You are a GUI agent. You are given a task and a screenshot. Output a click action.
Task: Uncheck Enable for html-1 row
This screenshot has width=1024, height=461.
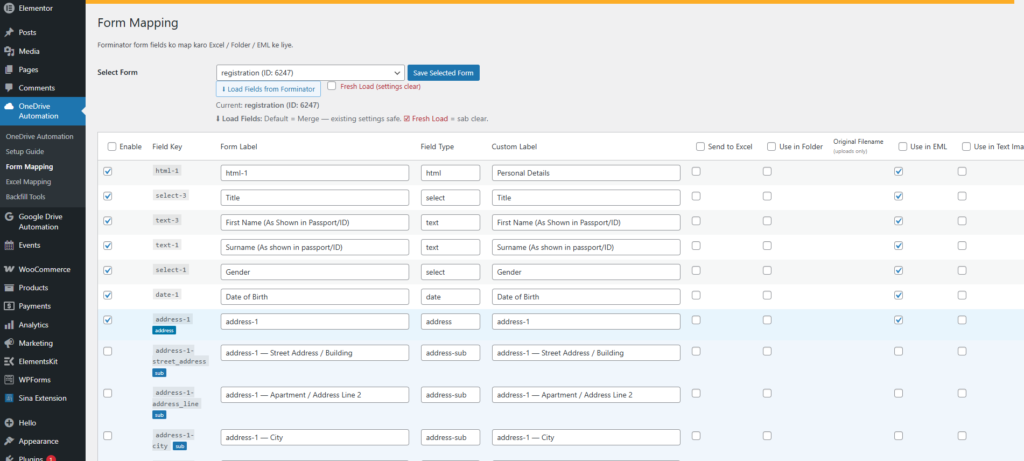coord(108,171)
